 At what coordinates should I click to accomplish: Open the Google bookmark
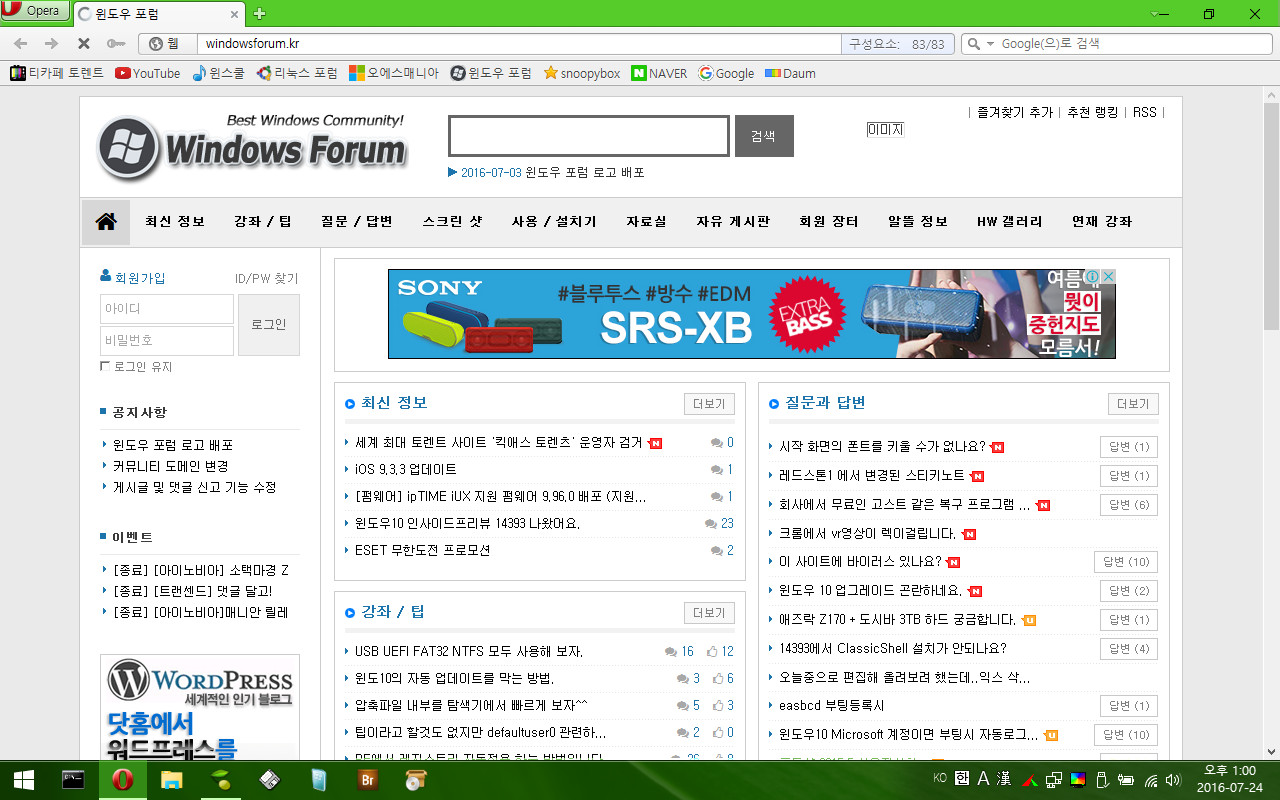click(727, 73)
